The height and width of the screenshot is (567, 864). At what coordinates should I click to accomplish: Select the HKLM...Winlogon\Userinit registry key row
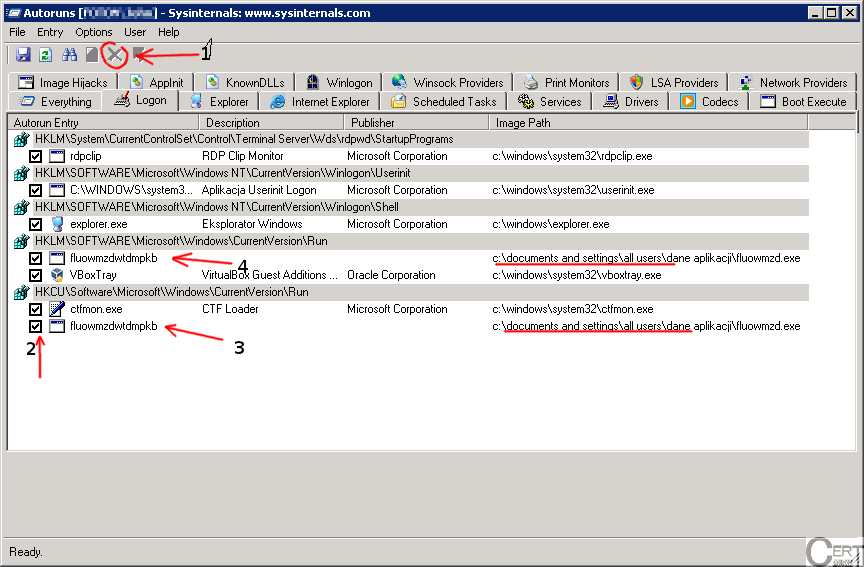click(x=409, y=174)
